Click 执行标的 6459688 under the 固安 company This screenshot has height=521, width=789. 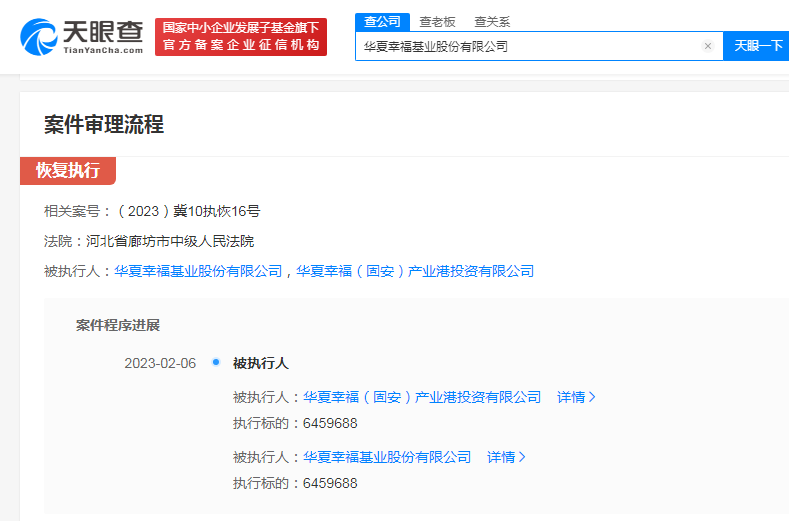point(295,423)
